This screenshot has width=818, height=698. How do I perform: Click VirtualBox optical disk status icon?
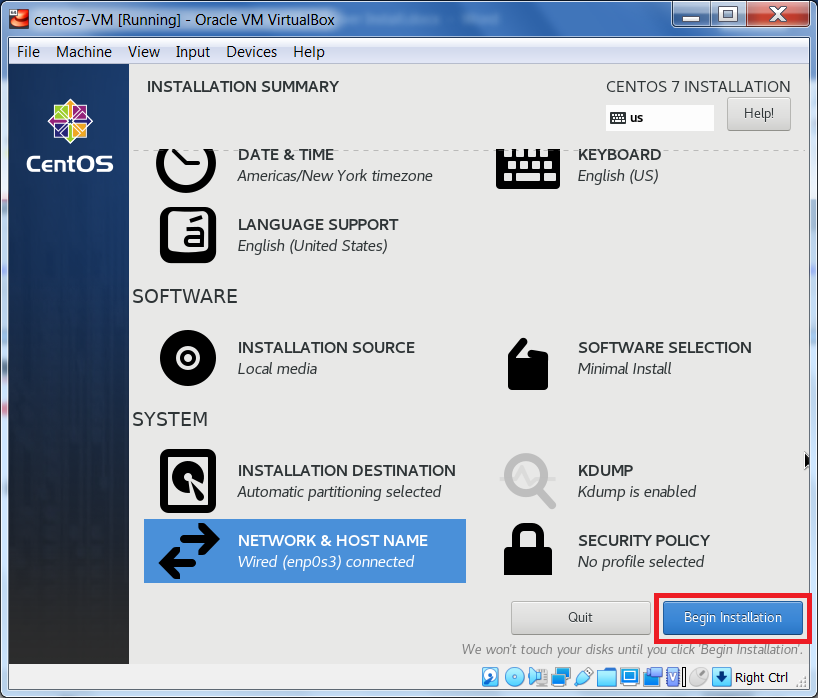pyautogui.click(x=514, y=677)
